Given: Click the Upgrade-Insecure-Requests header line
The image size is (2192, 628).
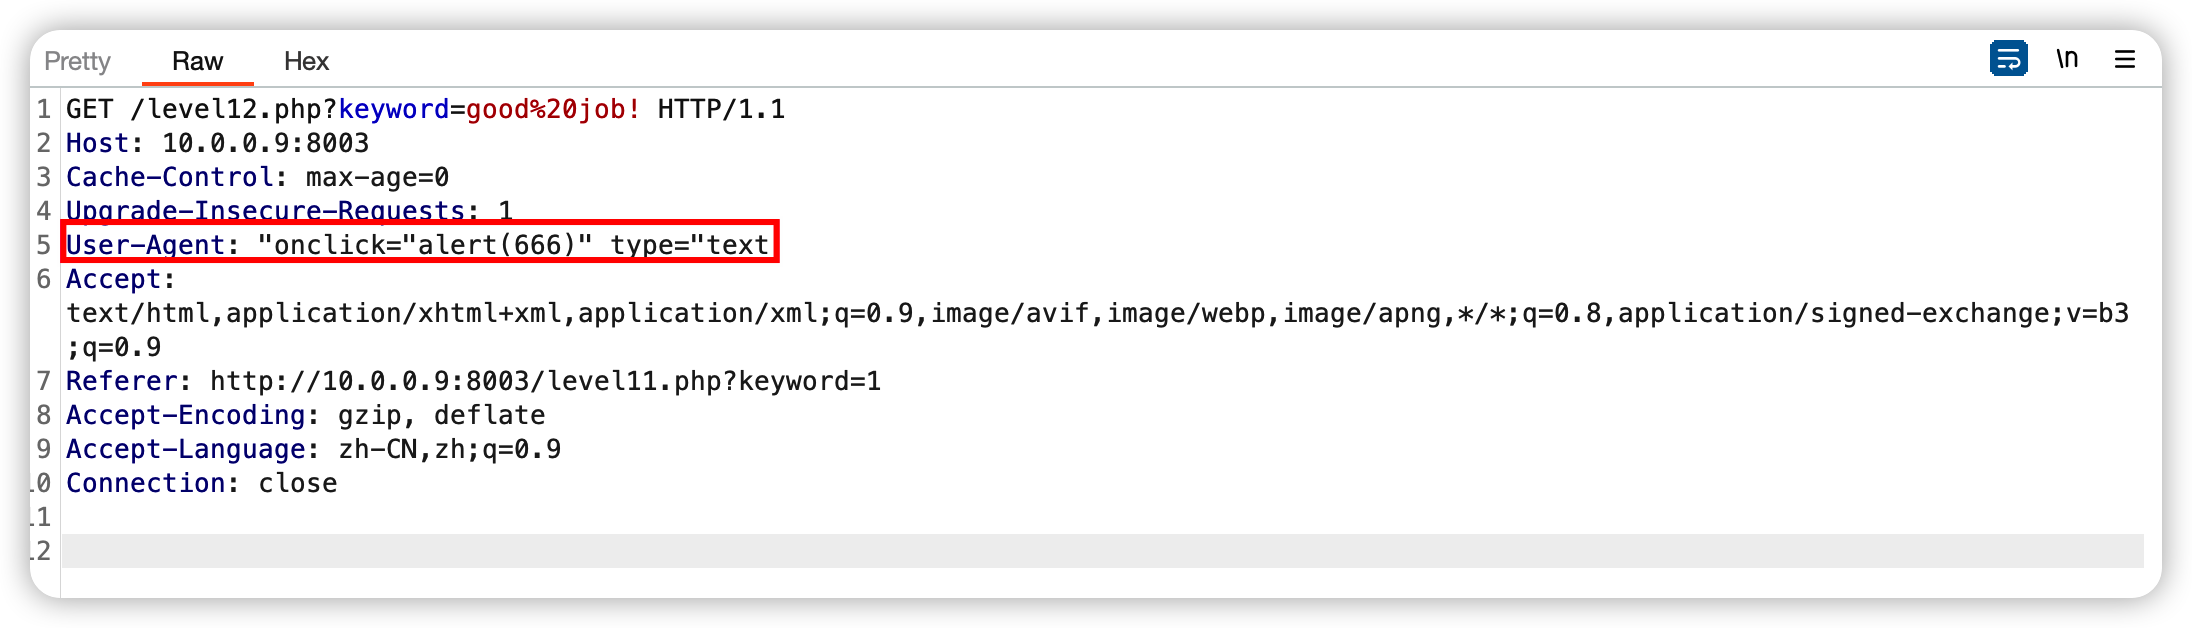Looking at the screenshot, I should (289, 211).
